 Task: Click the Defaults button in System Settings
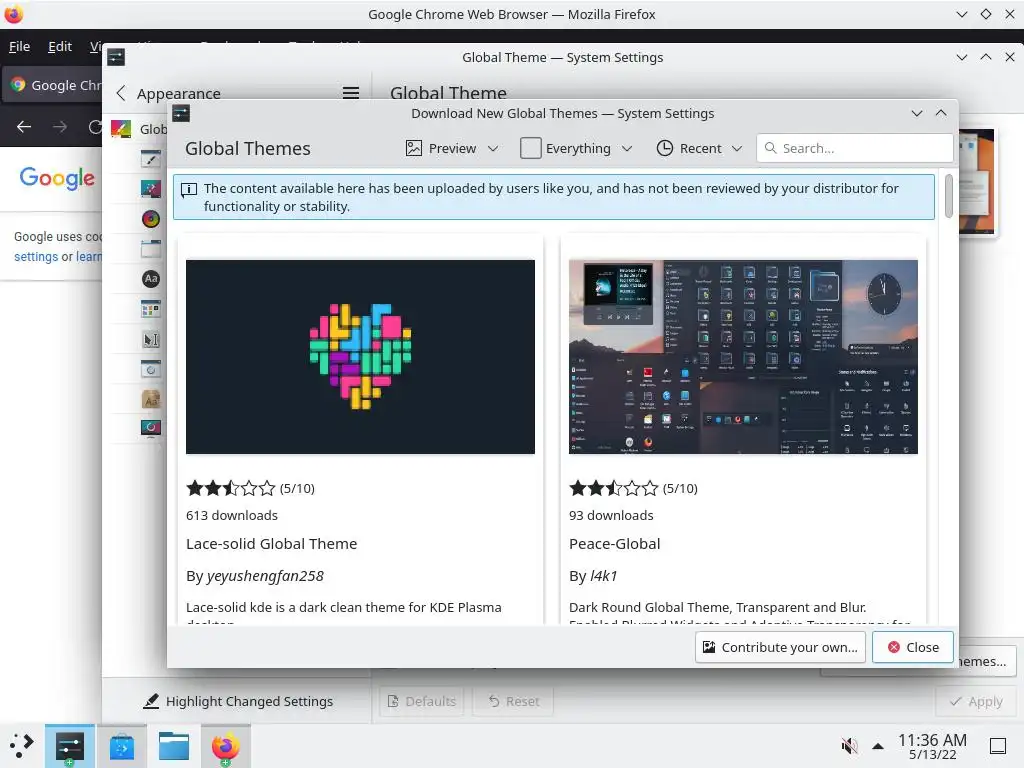422,701
